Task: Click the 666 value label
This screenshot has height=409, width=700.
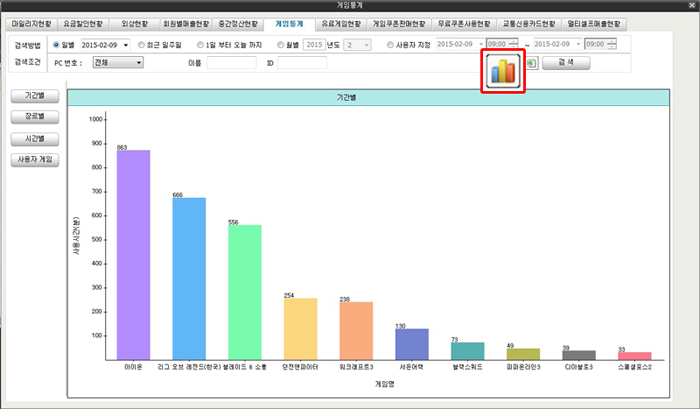Action: pos(178,195)
